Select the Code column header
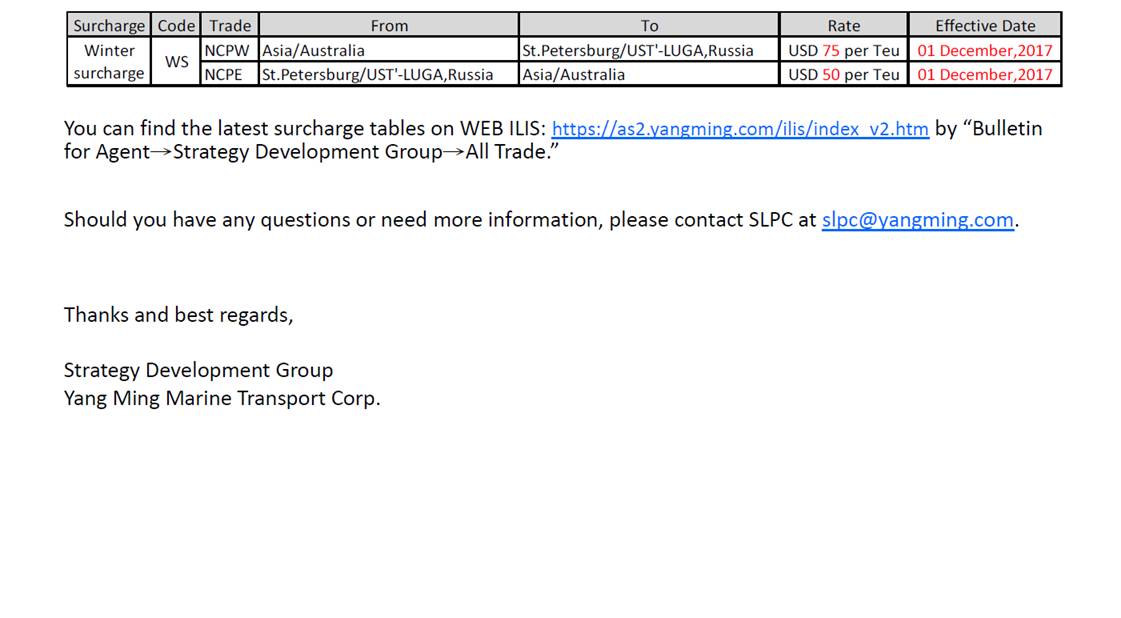The width and height of the screenshot is (1121, 618). point(176,26)
